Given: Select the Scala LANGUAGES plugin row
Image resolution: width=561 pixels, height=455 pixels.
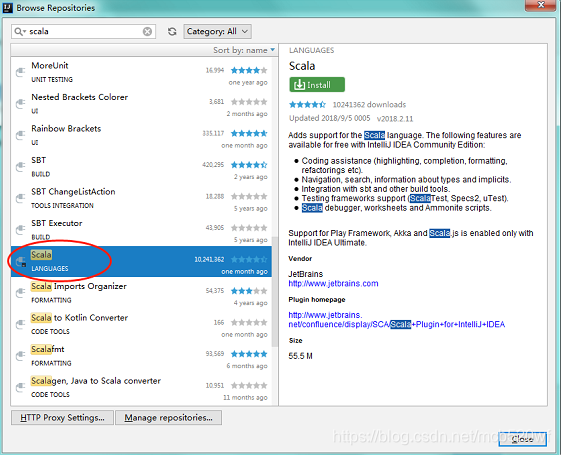Looking at the screenshot, I should (x=141, y=261).
